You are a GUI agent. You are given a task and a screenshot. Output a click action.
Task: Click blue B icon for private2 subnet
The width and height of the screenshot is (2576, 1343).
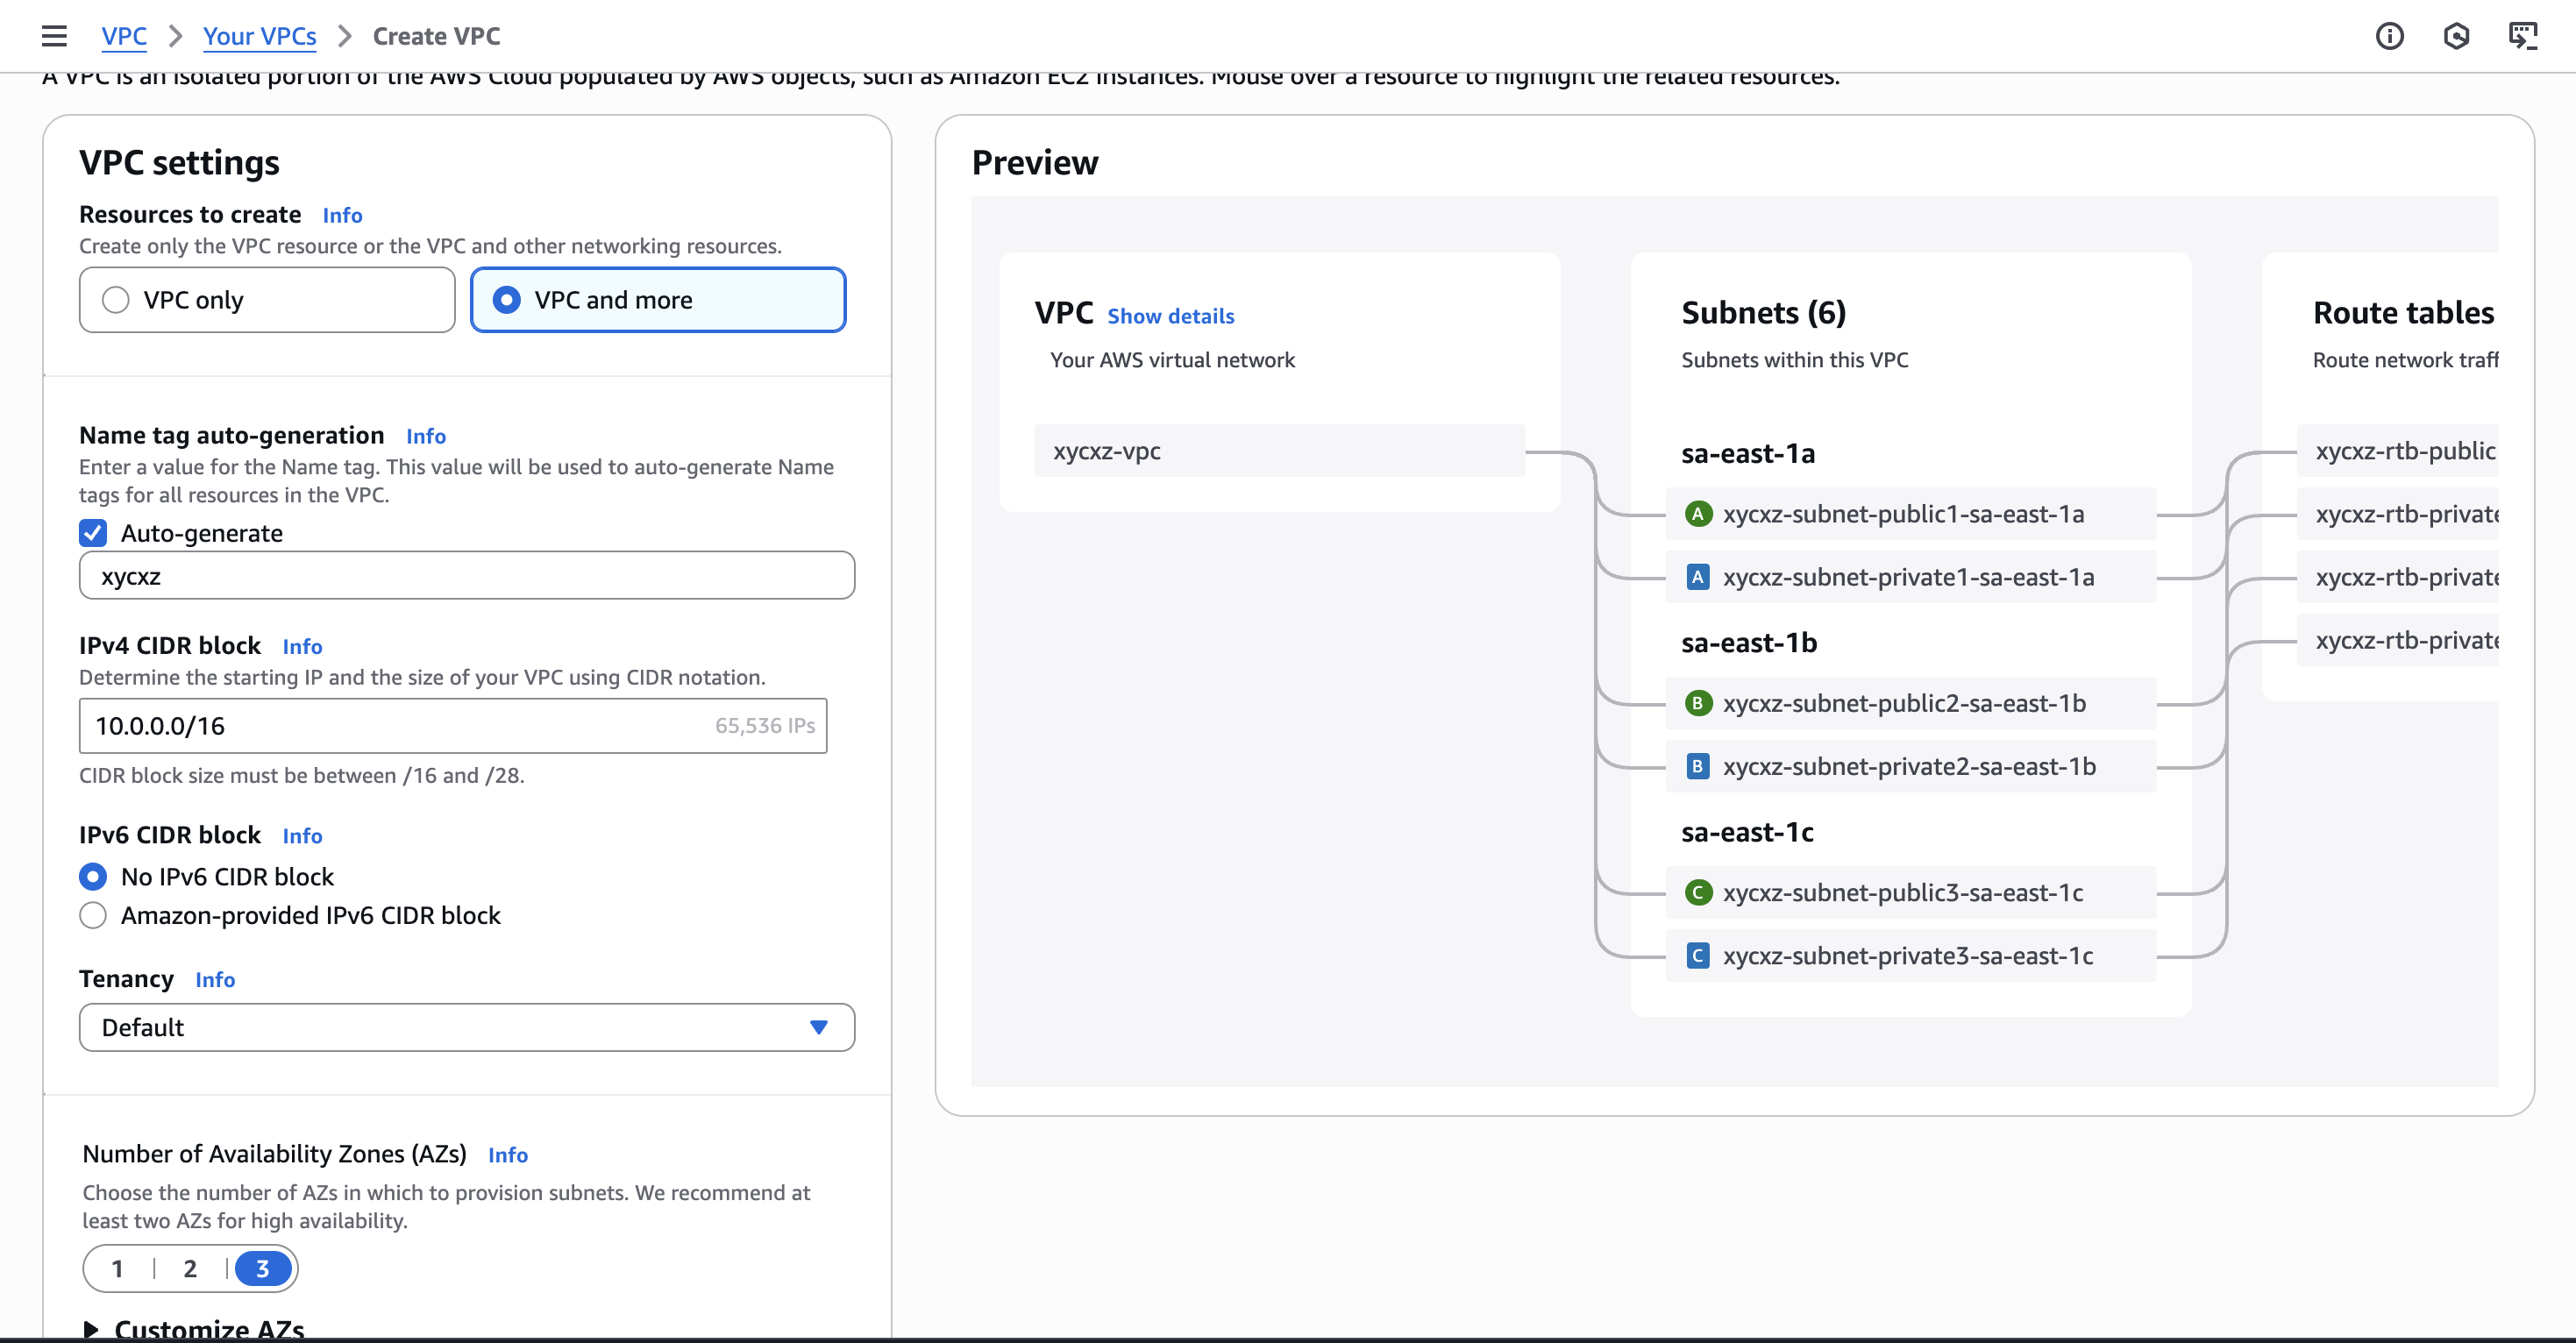coord(1697,767)
